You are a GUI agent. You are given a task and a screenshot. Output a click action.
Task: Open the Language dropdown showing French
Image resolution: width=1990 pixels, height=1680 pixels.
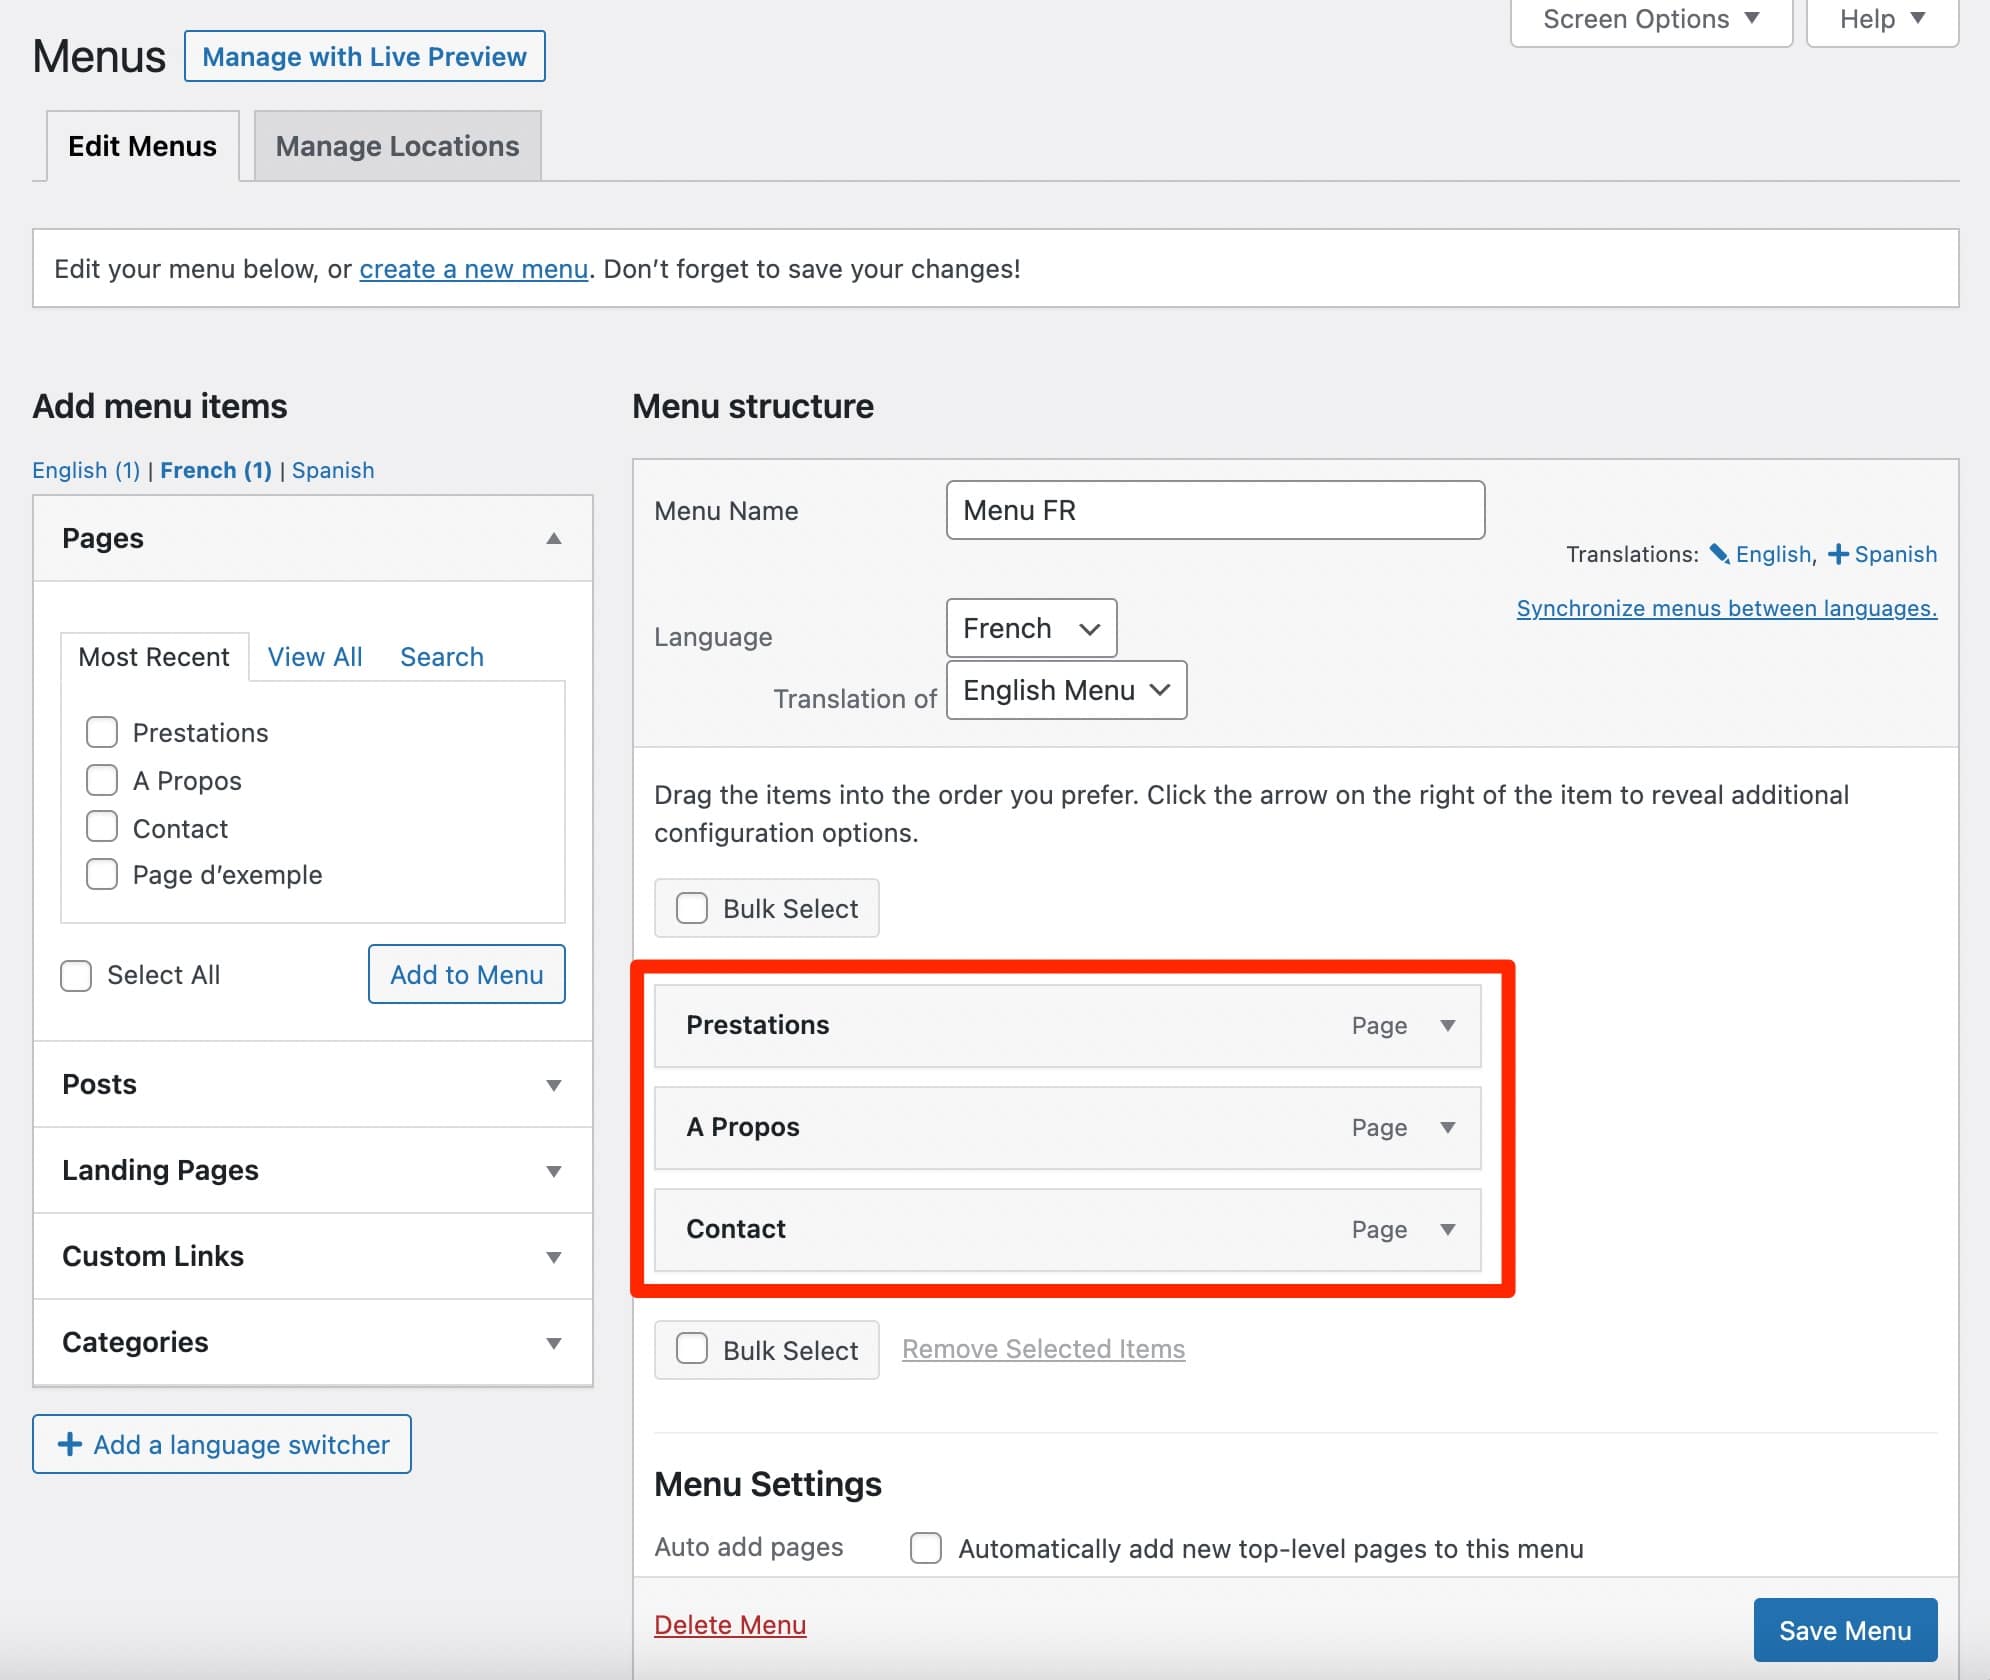(x=1031, y=628)
